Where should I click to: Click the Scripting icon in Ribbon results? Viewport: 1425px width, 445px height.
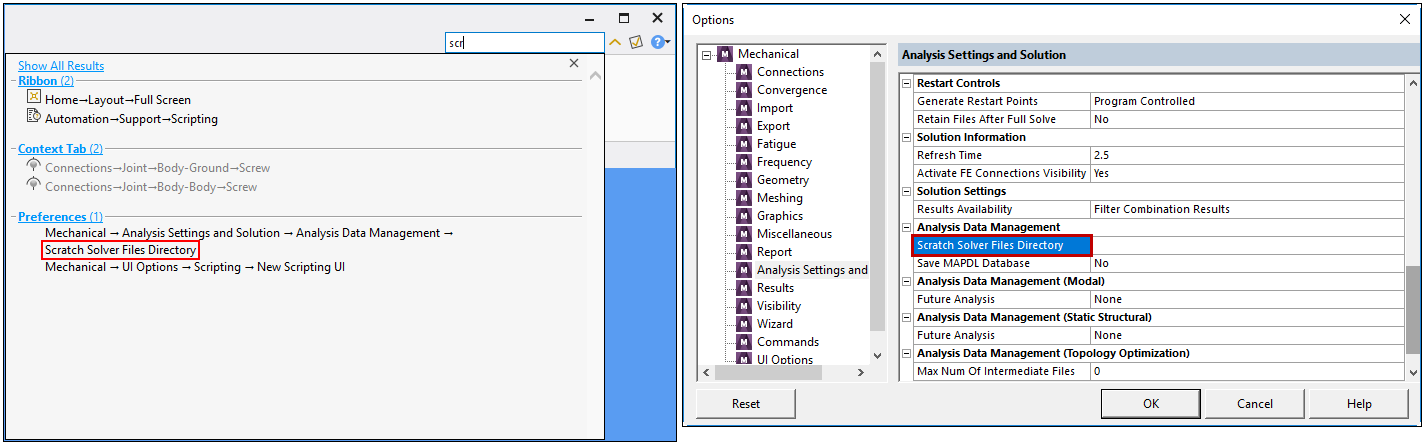(x=33, y=117)
